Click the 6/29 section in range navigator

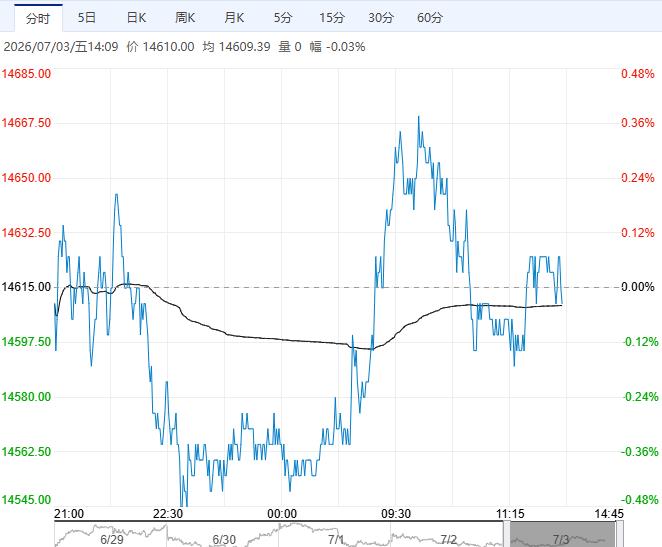coord(111,539)
